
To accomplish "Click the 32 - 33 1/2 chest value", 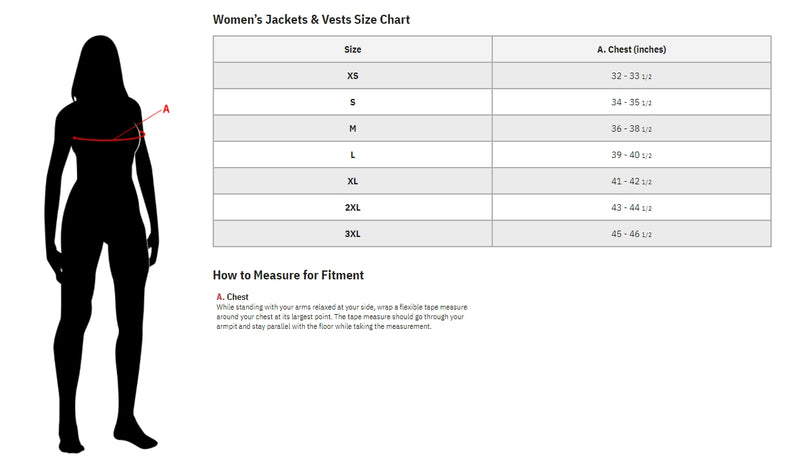I will [x=631, y=76].
